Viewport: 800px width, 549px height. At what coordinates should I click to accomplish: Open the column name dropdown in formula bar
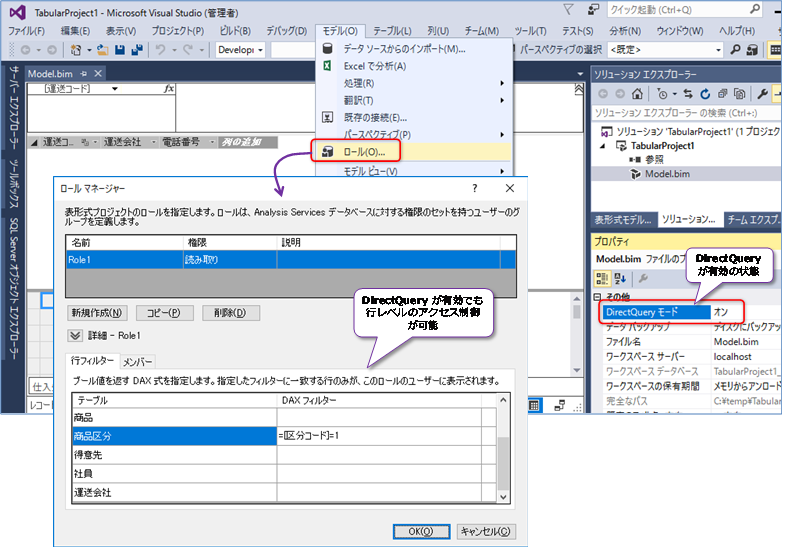pyautogui.click(x=115, y=89)
